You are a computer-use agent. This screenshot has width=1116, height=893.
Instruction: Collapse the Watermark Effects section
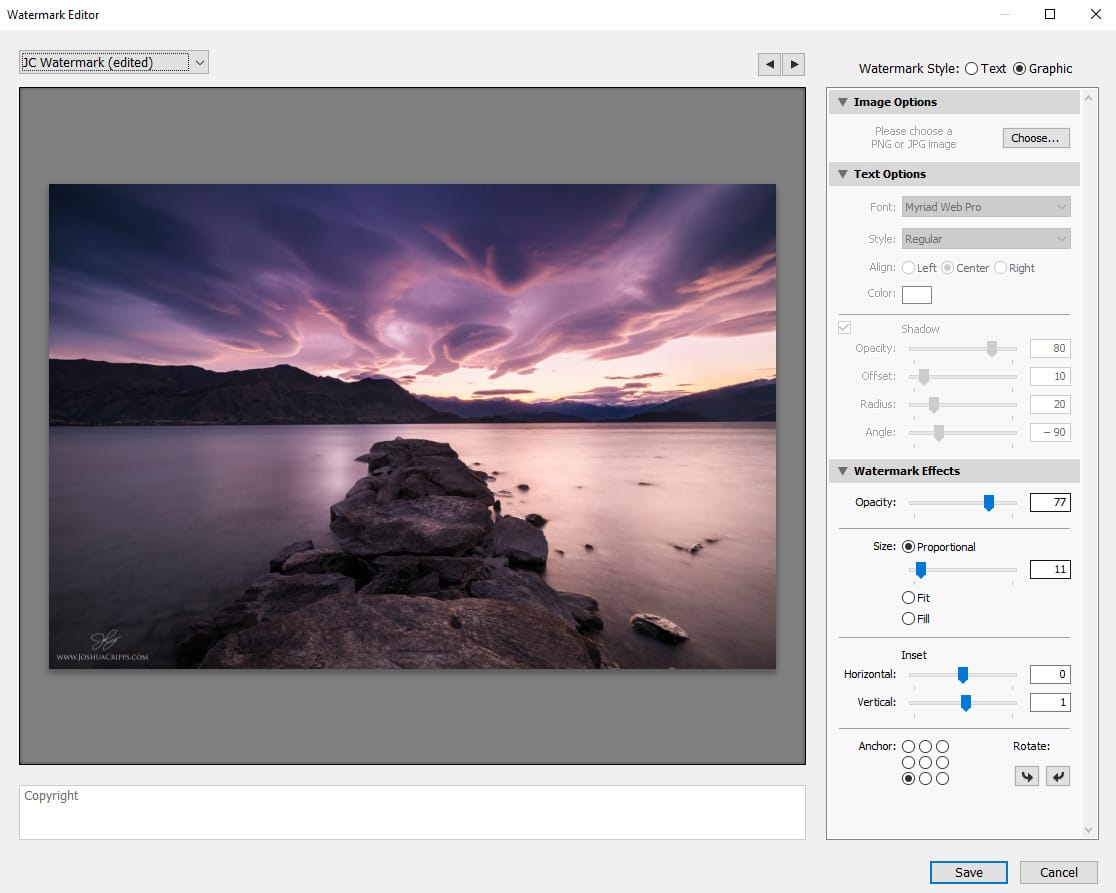(843, 470)
